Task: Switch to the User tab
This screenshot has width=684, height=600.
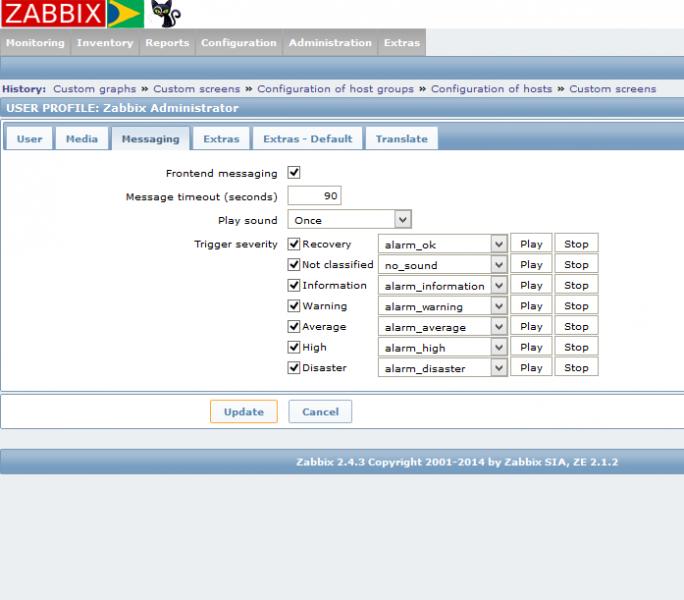Action: point(30,139)
